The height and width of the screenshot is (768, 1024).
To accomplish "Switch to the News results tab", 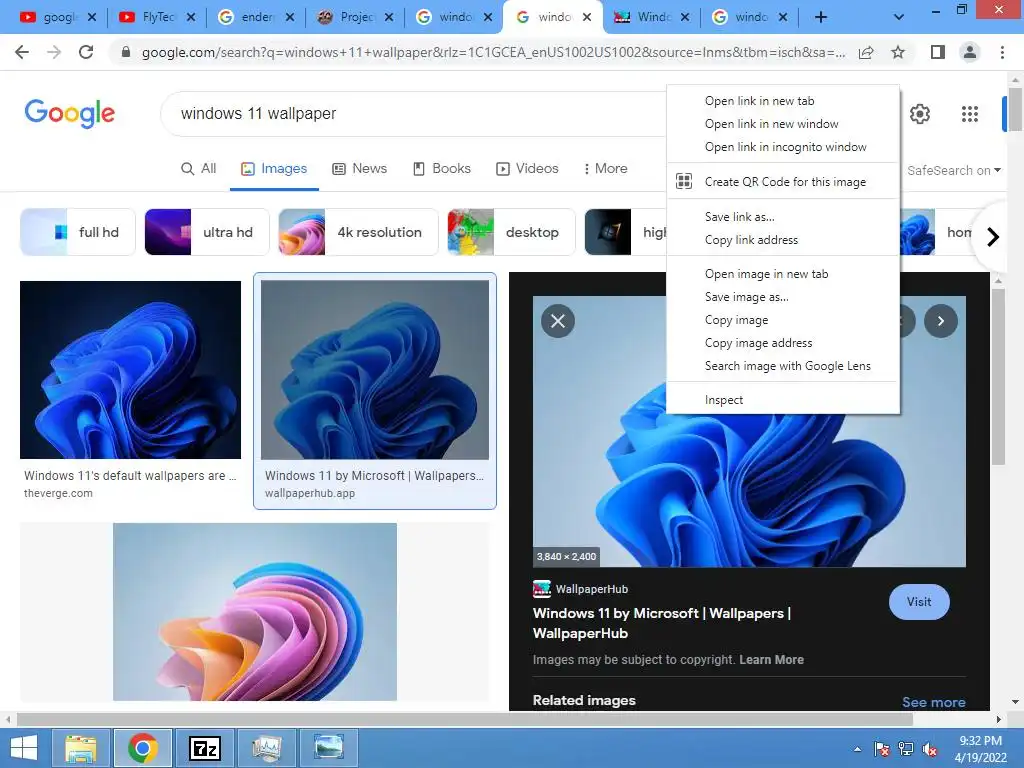I will [360, 168].
